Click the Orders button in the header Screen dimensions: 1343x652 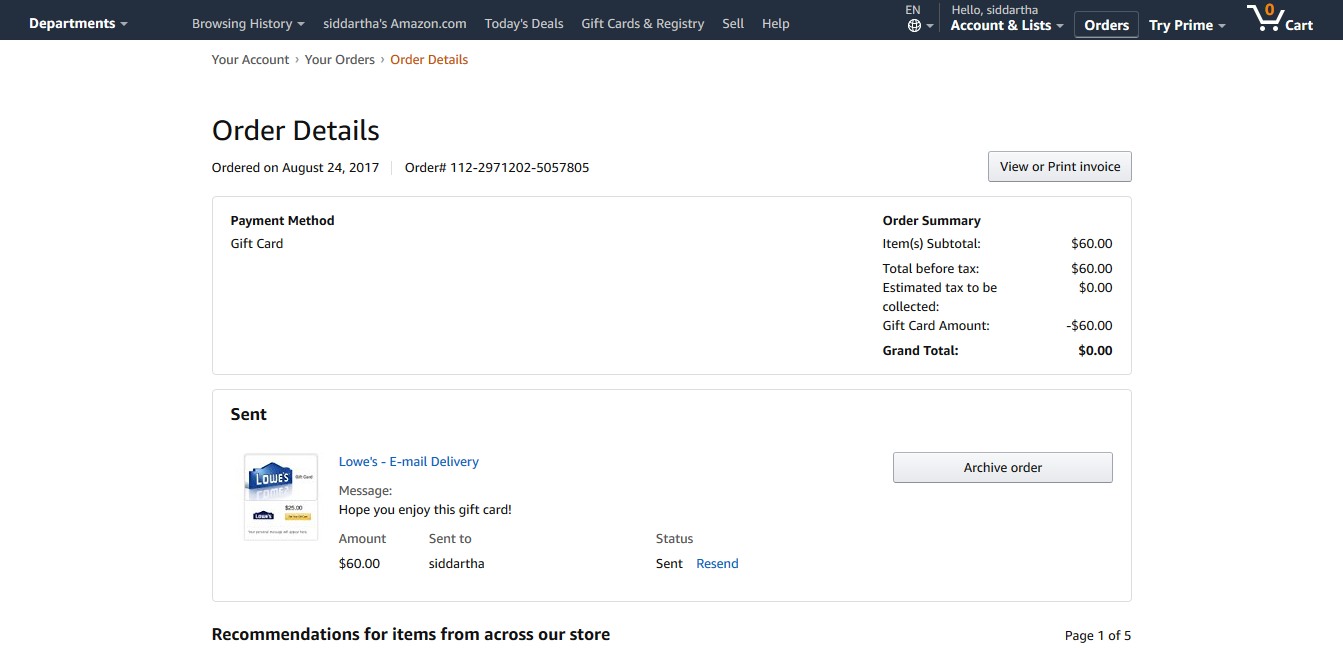pos(1107,25)
